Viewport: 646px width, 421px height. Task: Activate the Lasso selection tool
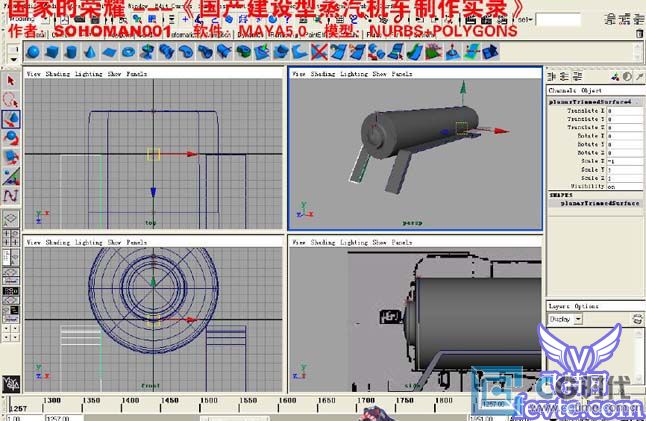click(x=11, y=100)
